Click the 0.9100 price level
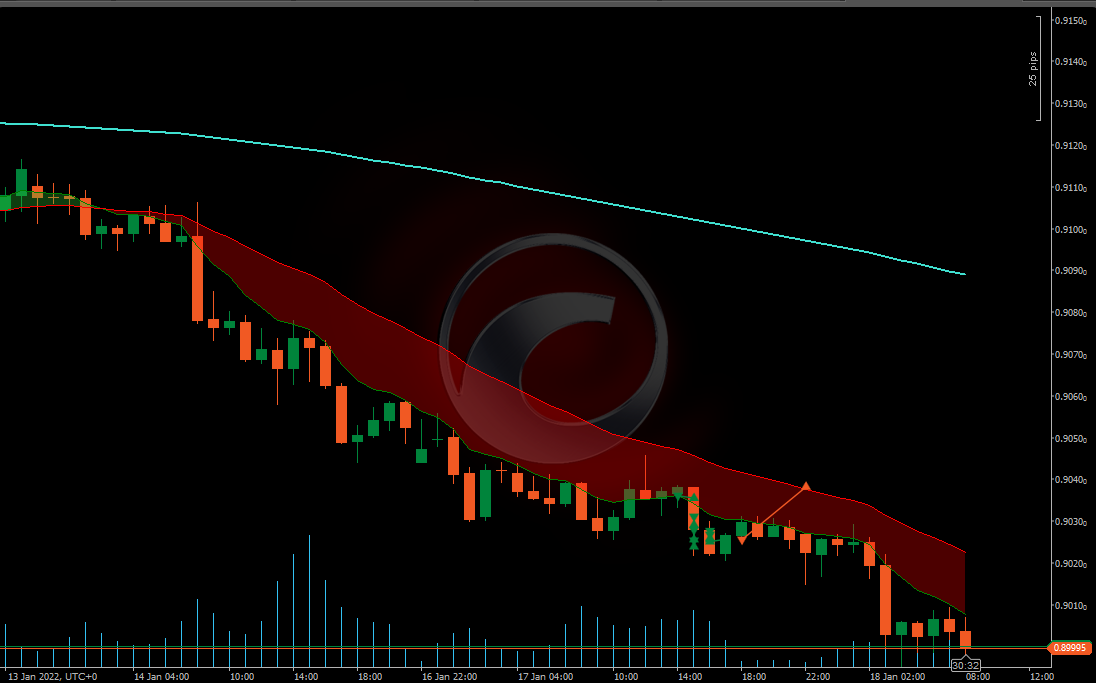The image size is (1096, 683). (x=1070, y=230)
